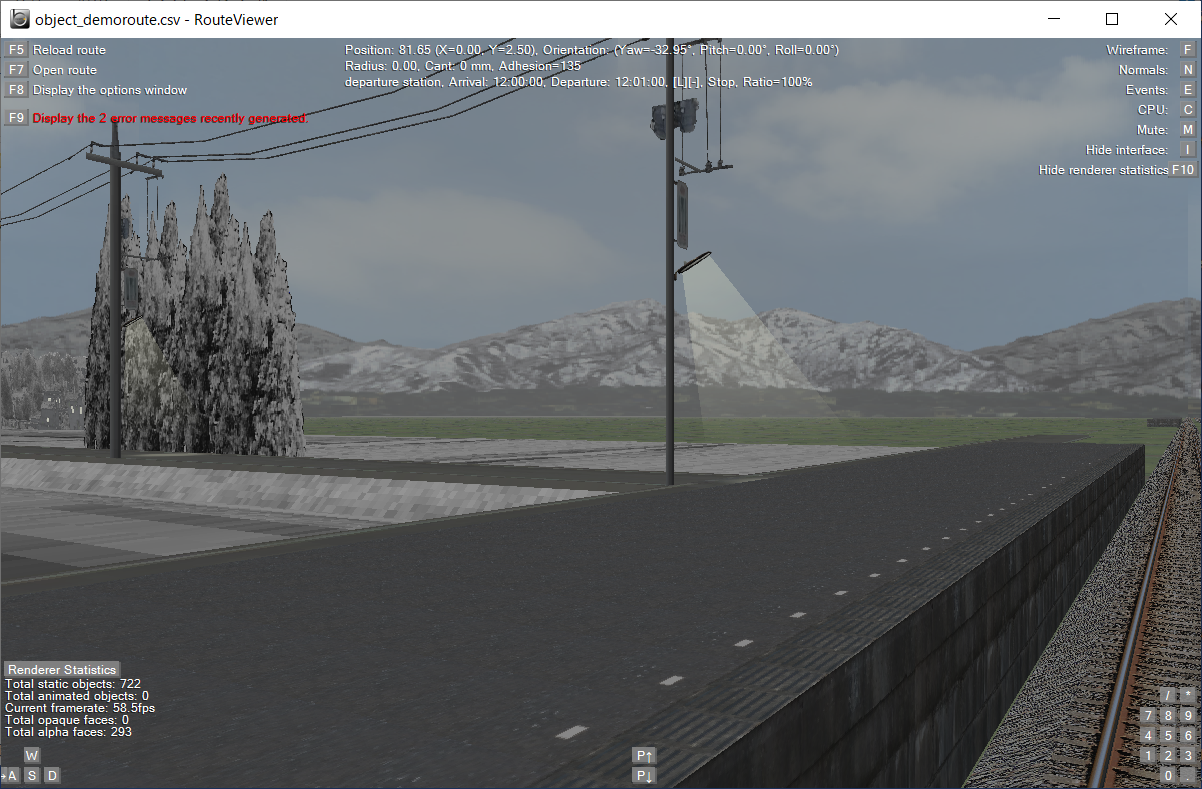Viewport: 1202px width, 789px height.
Task: Click the Total alpha faces: 293 line
Action: tap(68, 732)
